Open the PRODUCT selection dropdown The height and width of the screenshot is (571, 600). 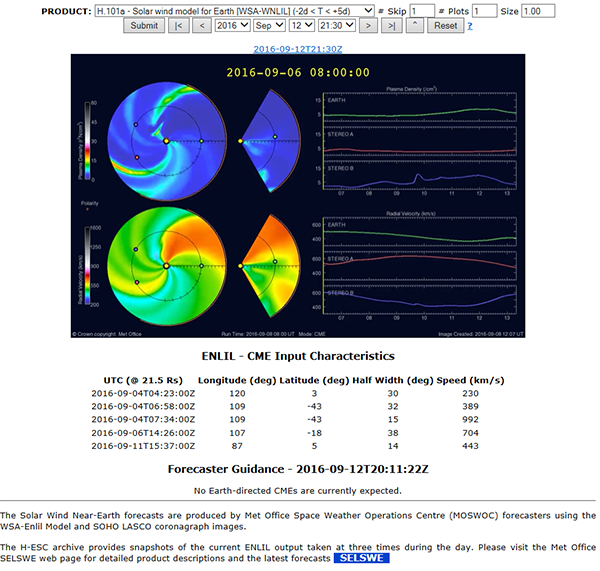tap(234, 10)
